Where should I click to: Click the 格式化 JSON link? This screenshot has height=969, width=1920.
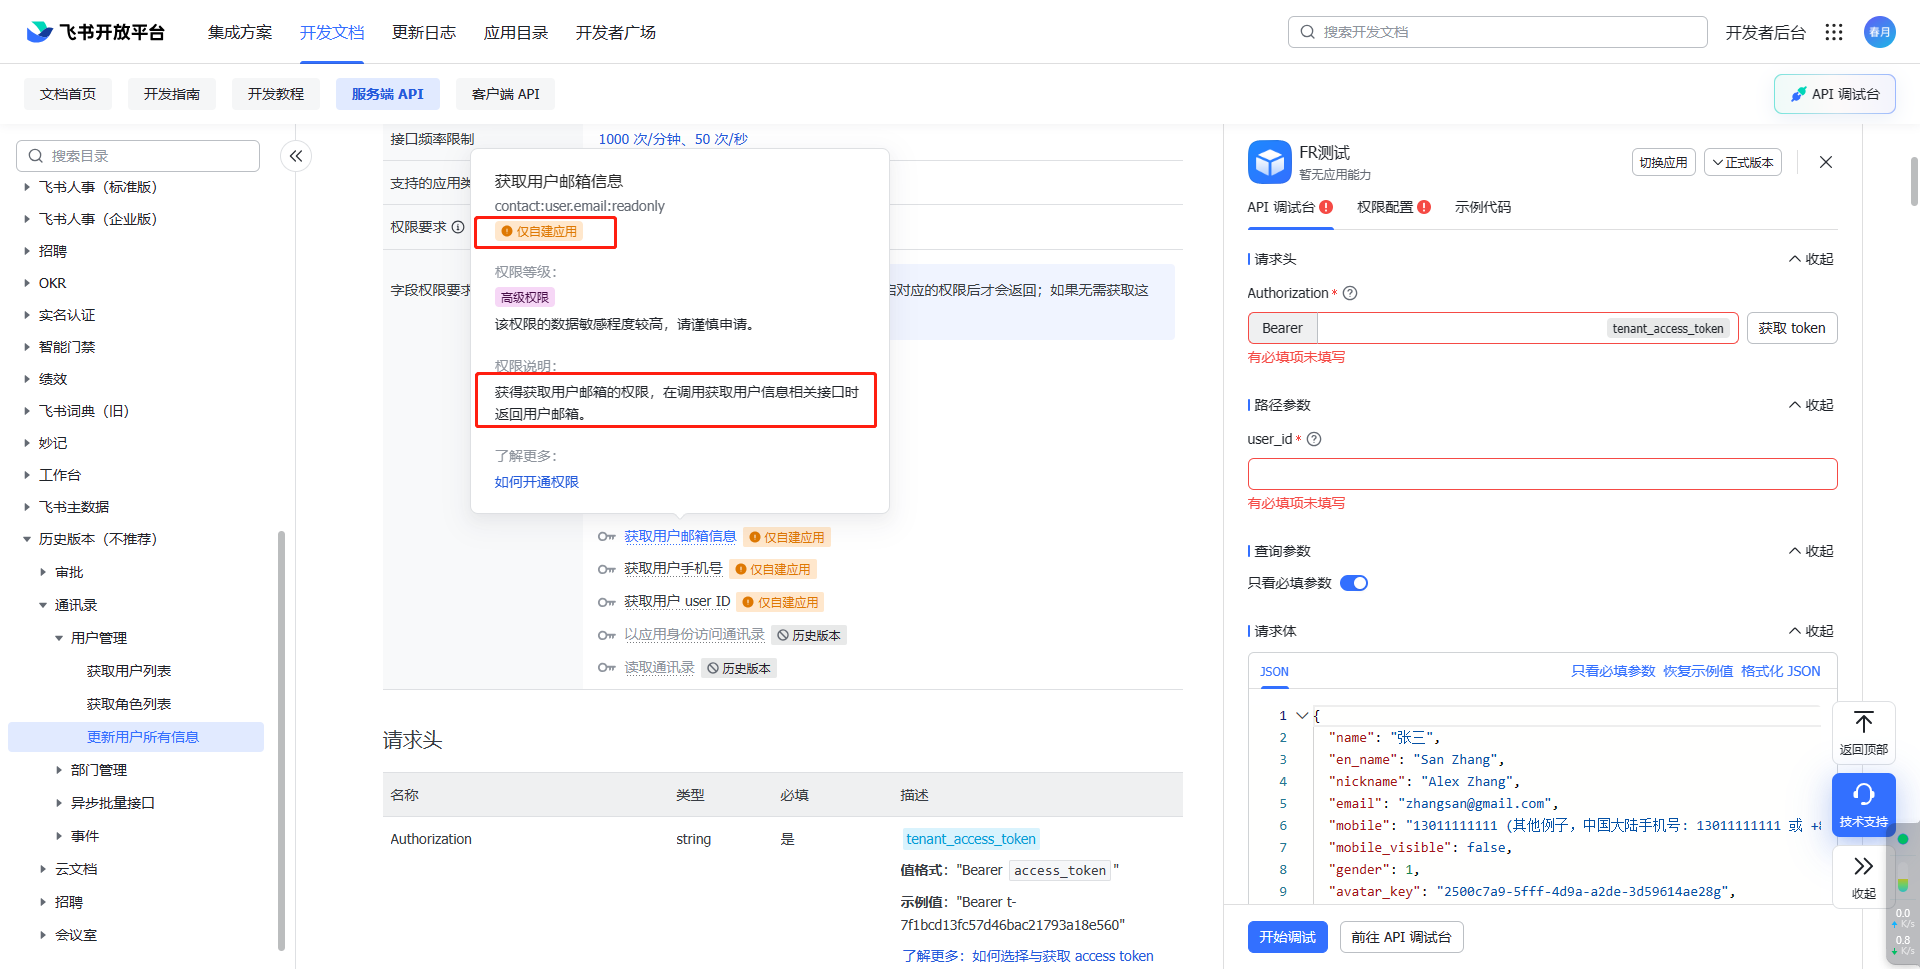pyautogui.click(x=1781, y=671)
